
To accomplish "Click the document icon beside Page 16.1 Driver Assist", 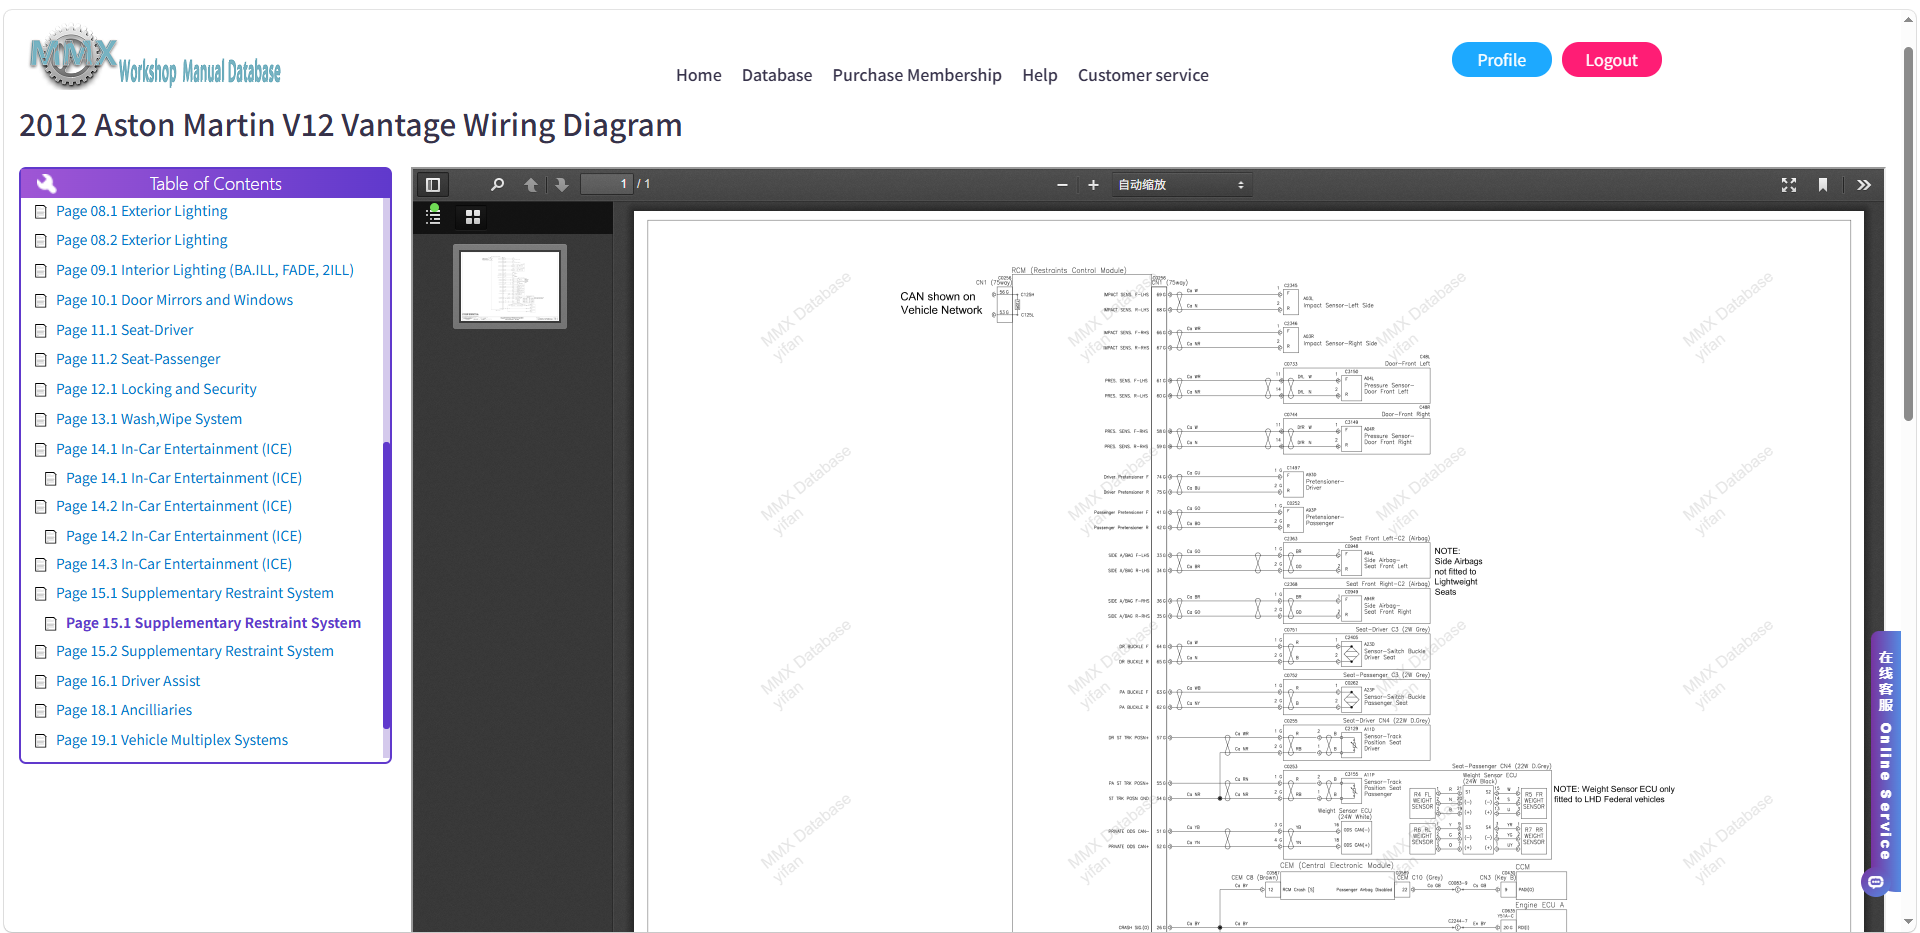I will pyautogui.click(x=41, y=682).
